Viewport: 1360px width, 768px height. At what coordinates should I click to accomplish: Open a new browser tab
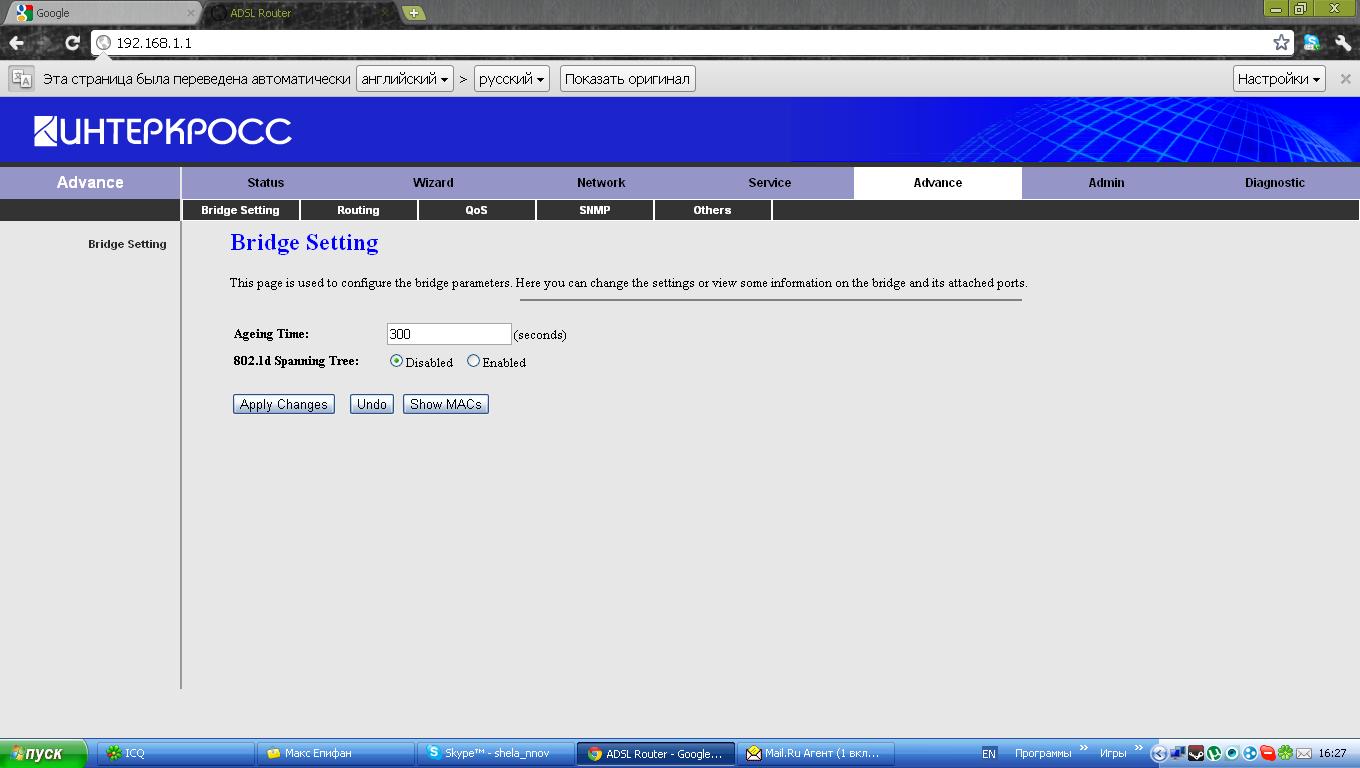413,13
